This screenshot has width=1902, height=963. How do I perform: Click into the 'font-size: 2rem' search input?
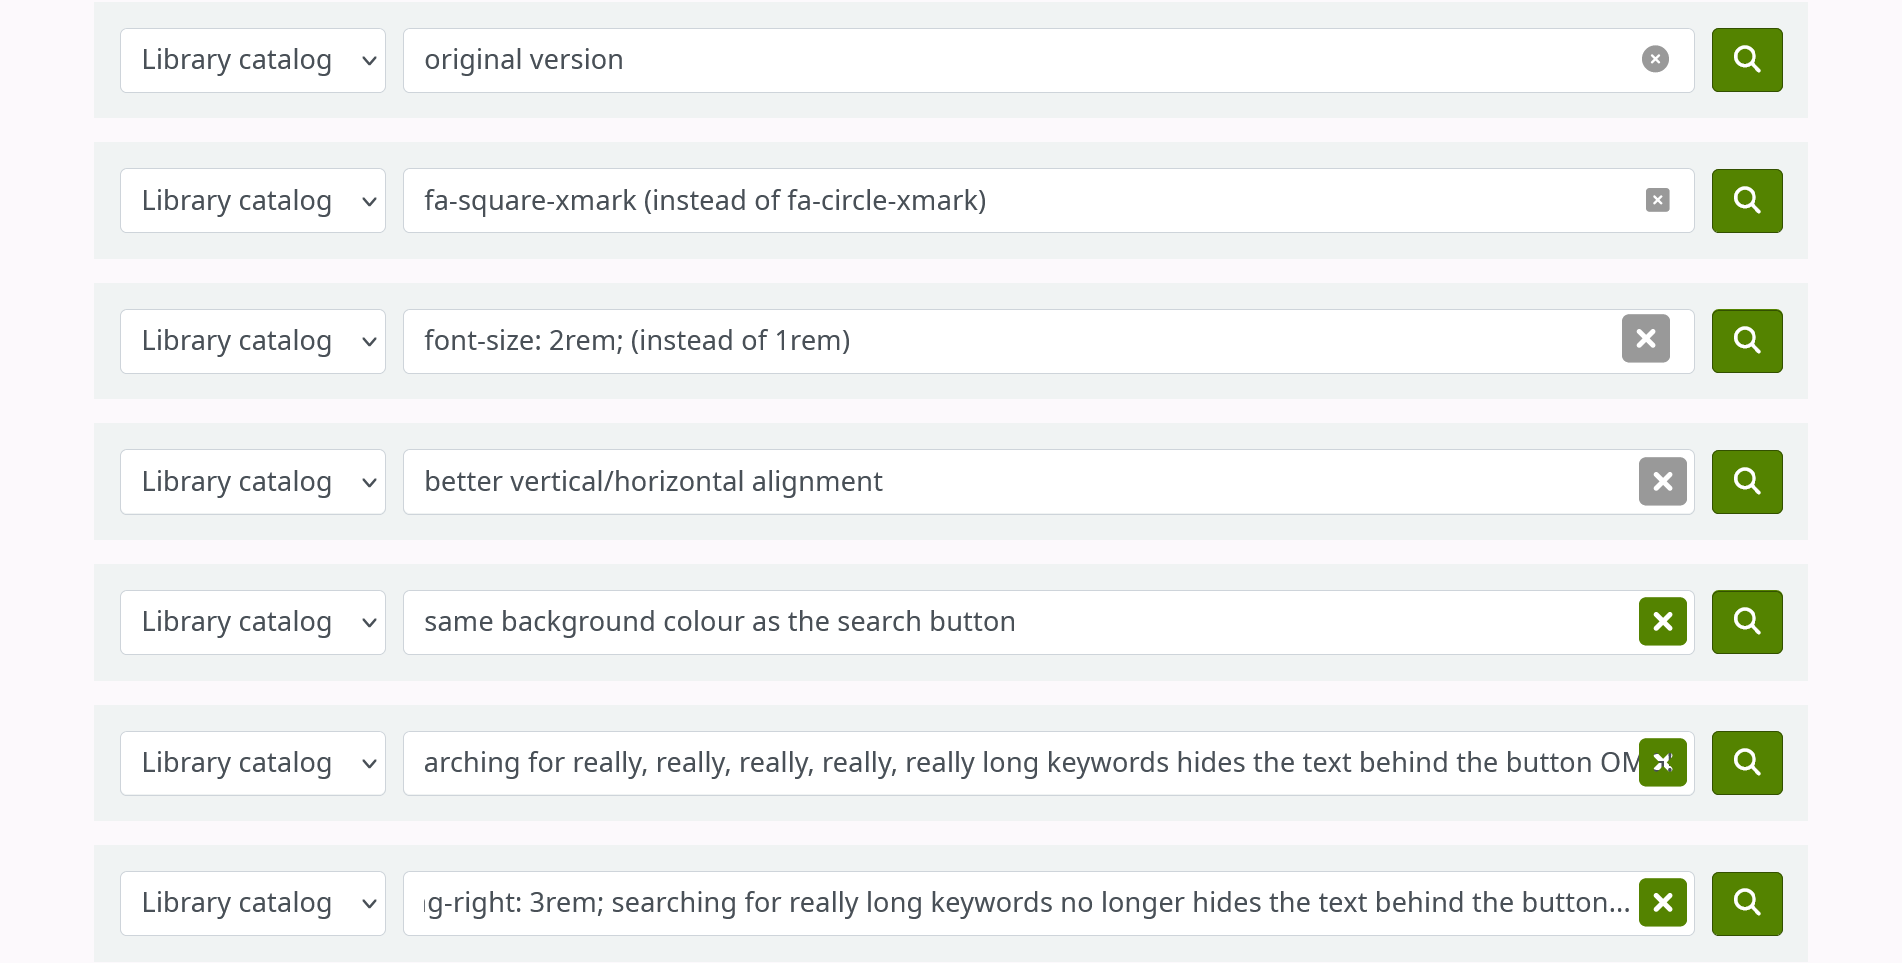pos(1000,341)
